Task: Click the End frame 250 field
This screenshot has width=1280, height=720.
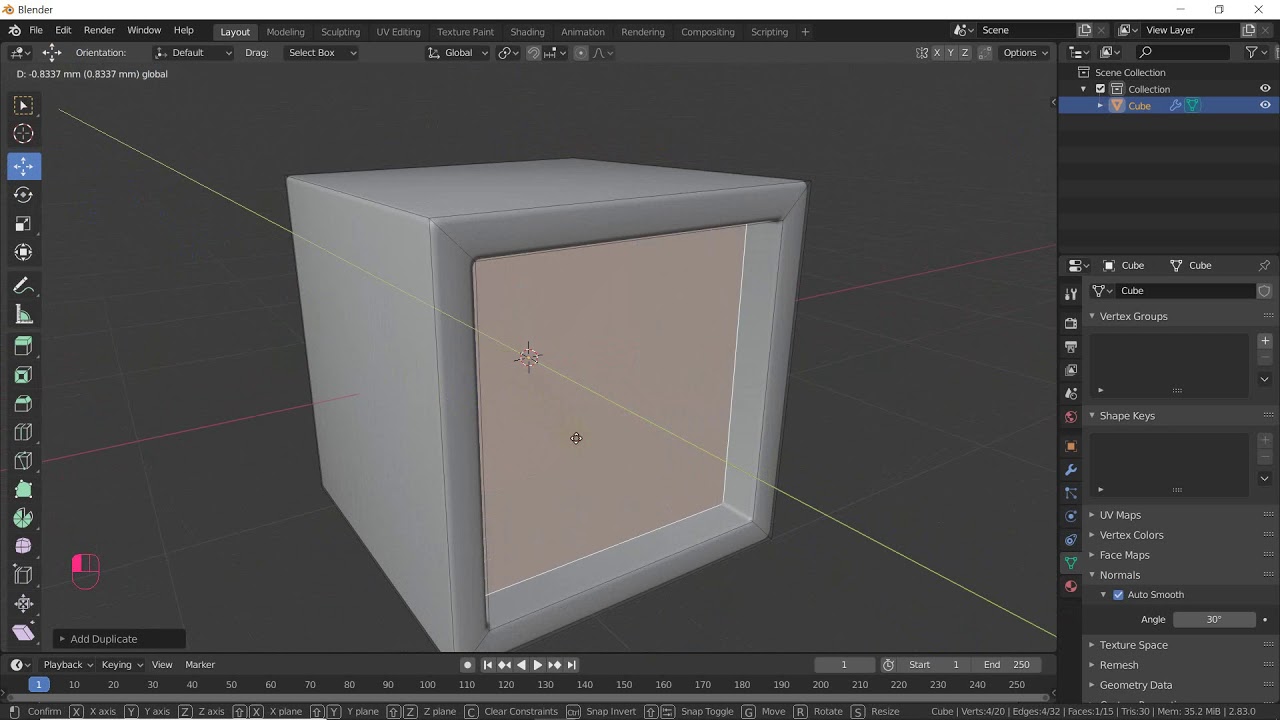Action: point(1006,665)
